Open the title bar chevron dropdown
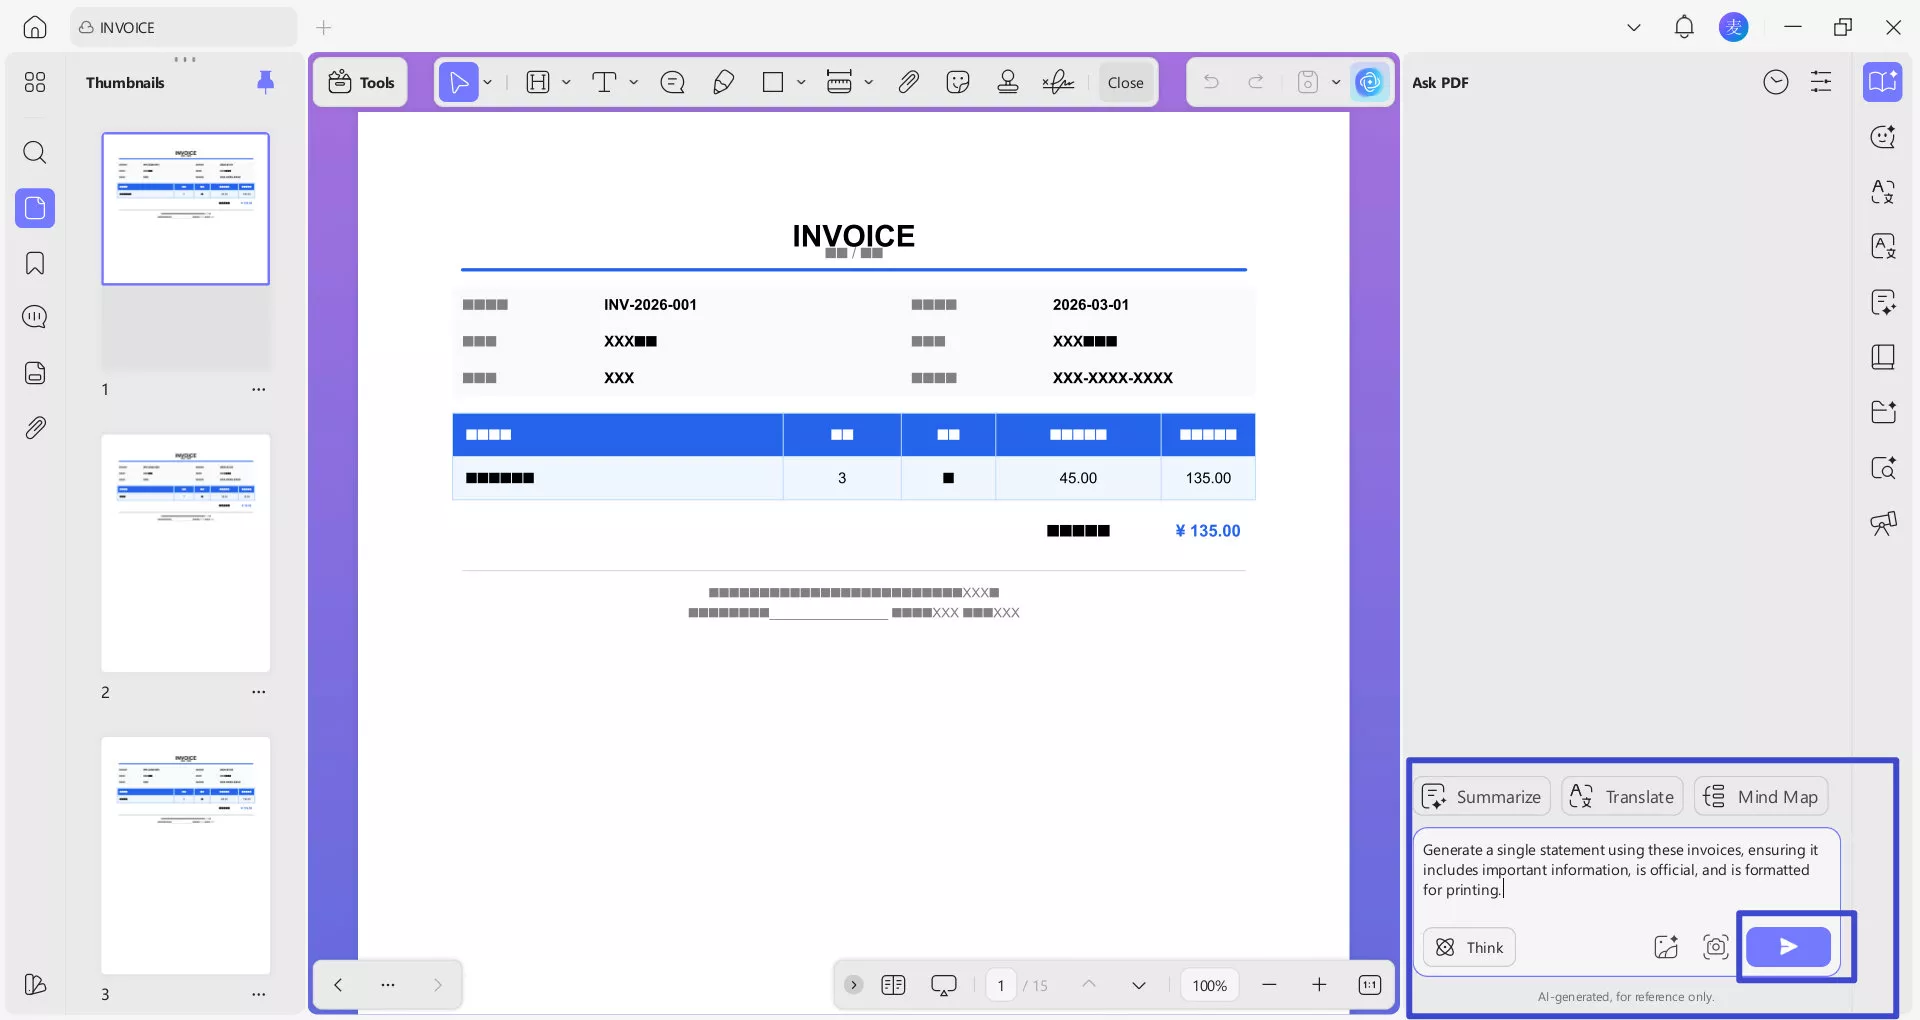 (1634, 27)
